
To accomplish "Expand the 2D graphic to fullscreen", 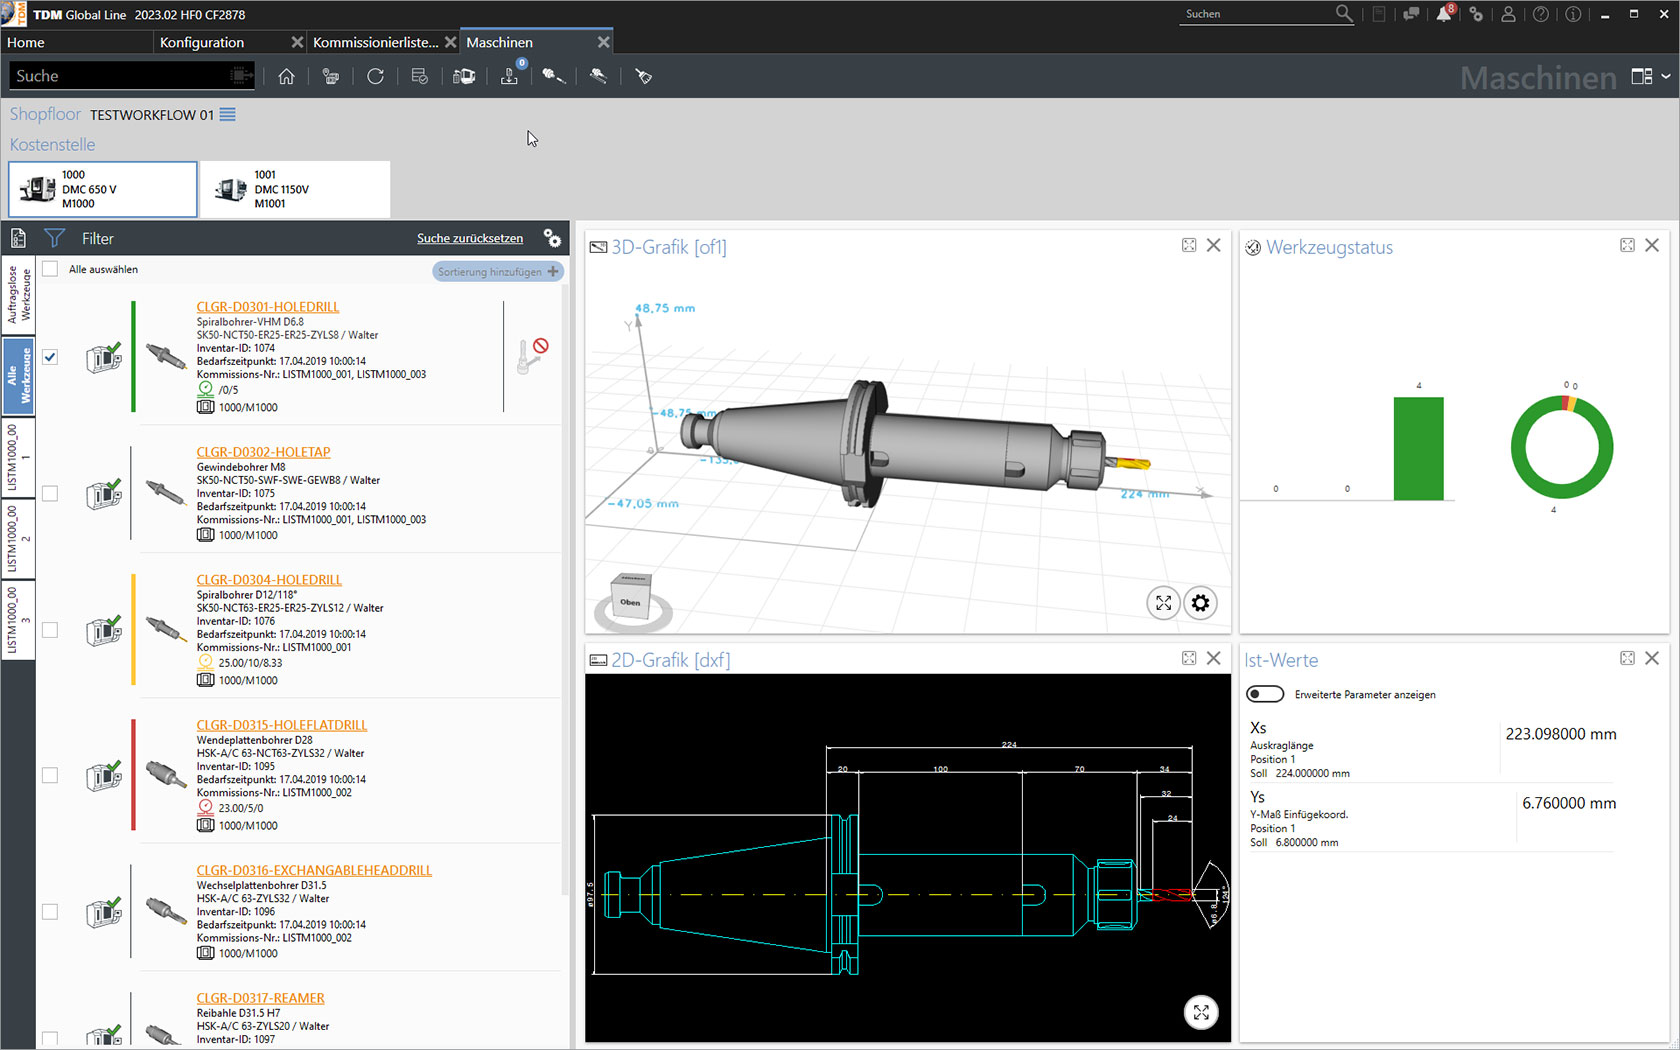I will pos(1201,1012).
